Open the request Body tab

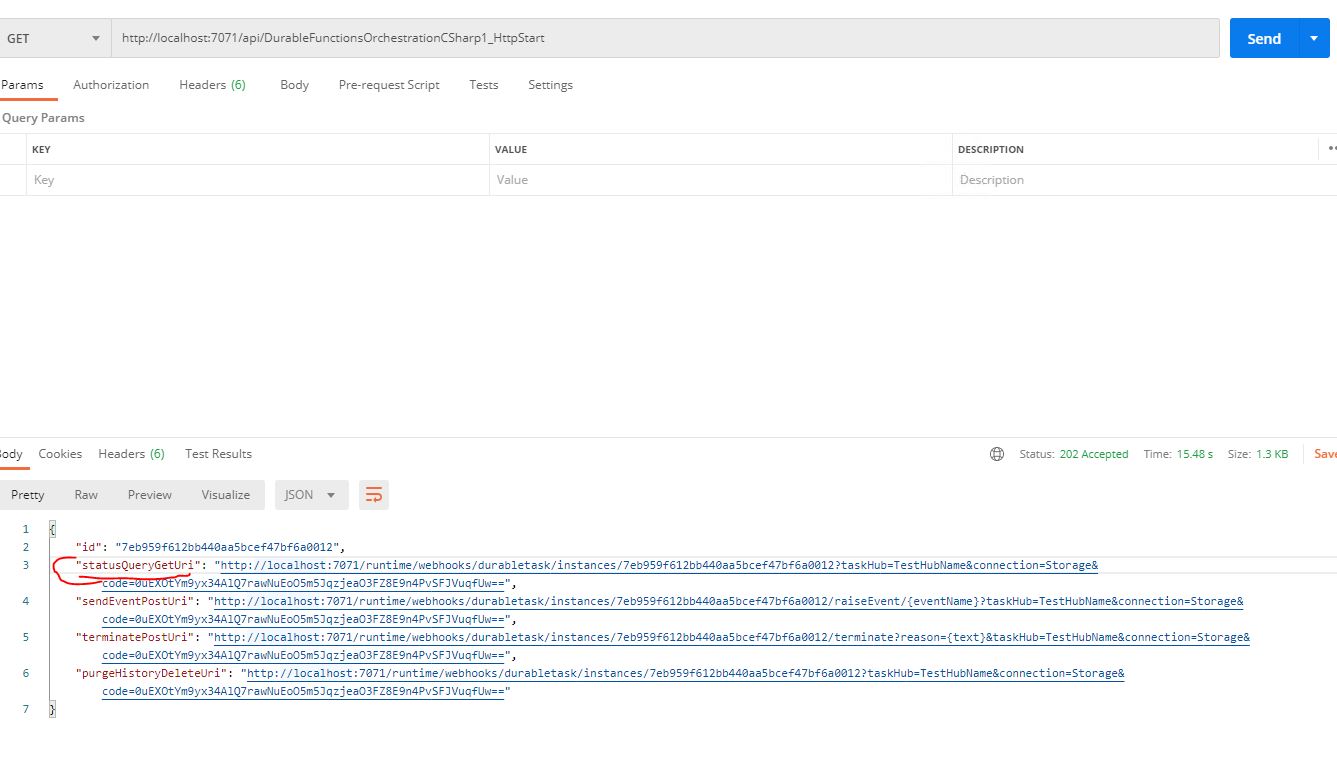coord(294,85)
